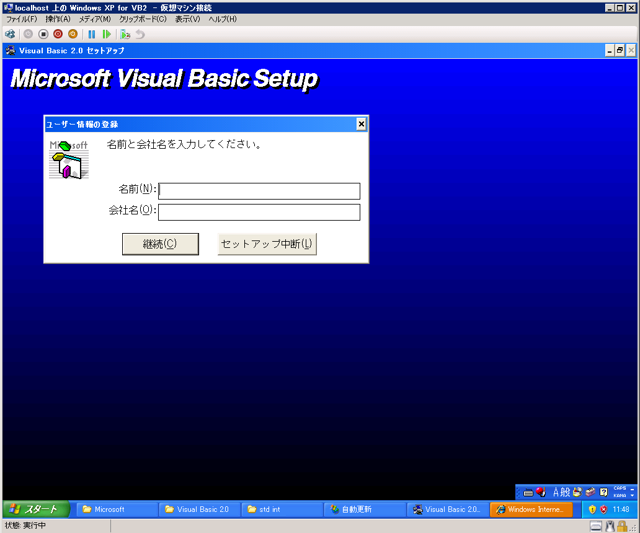Screen dimensions: 640x533
Task: Click the gray Revert arrow icon
Action: click(140, 34)
